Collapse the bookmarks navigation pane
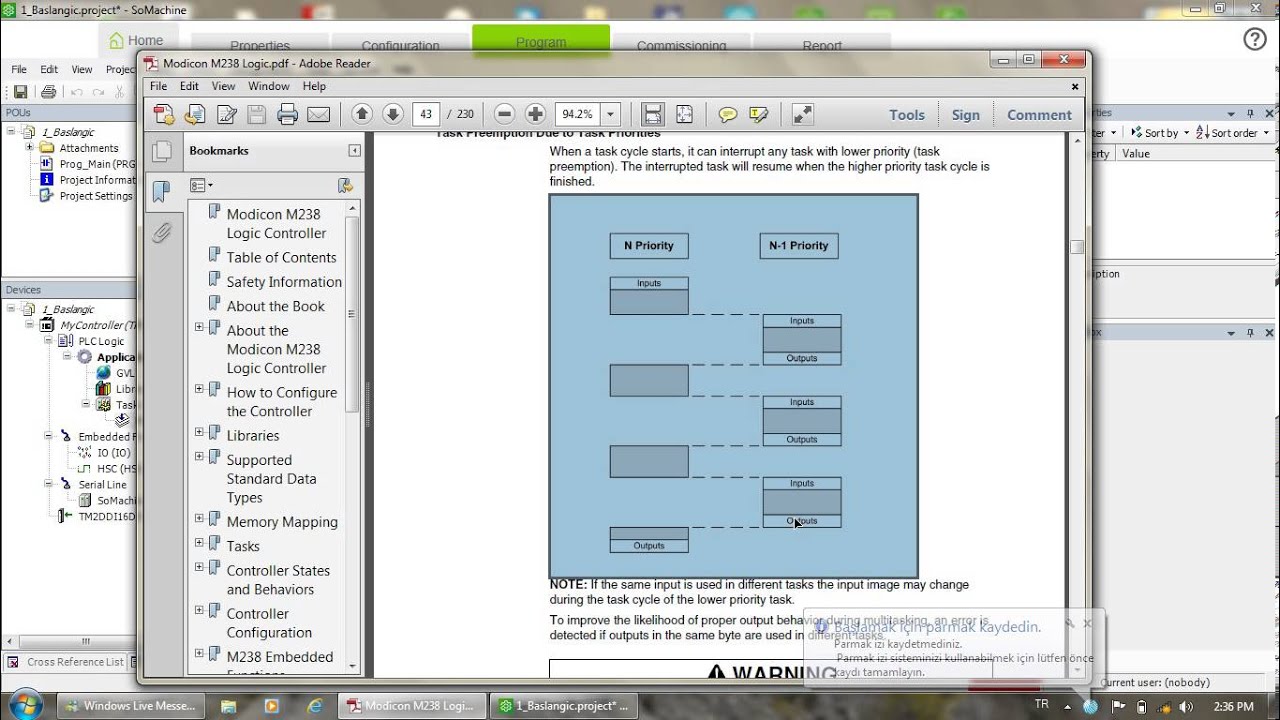 coord(354,151)
